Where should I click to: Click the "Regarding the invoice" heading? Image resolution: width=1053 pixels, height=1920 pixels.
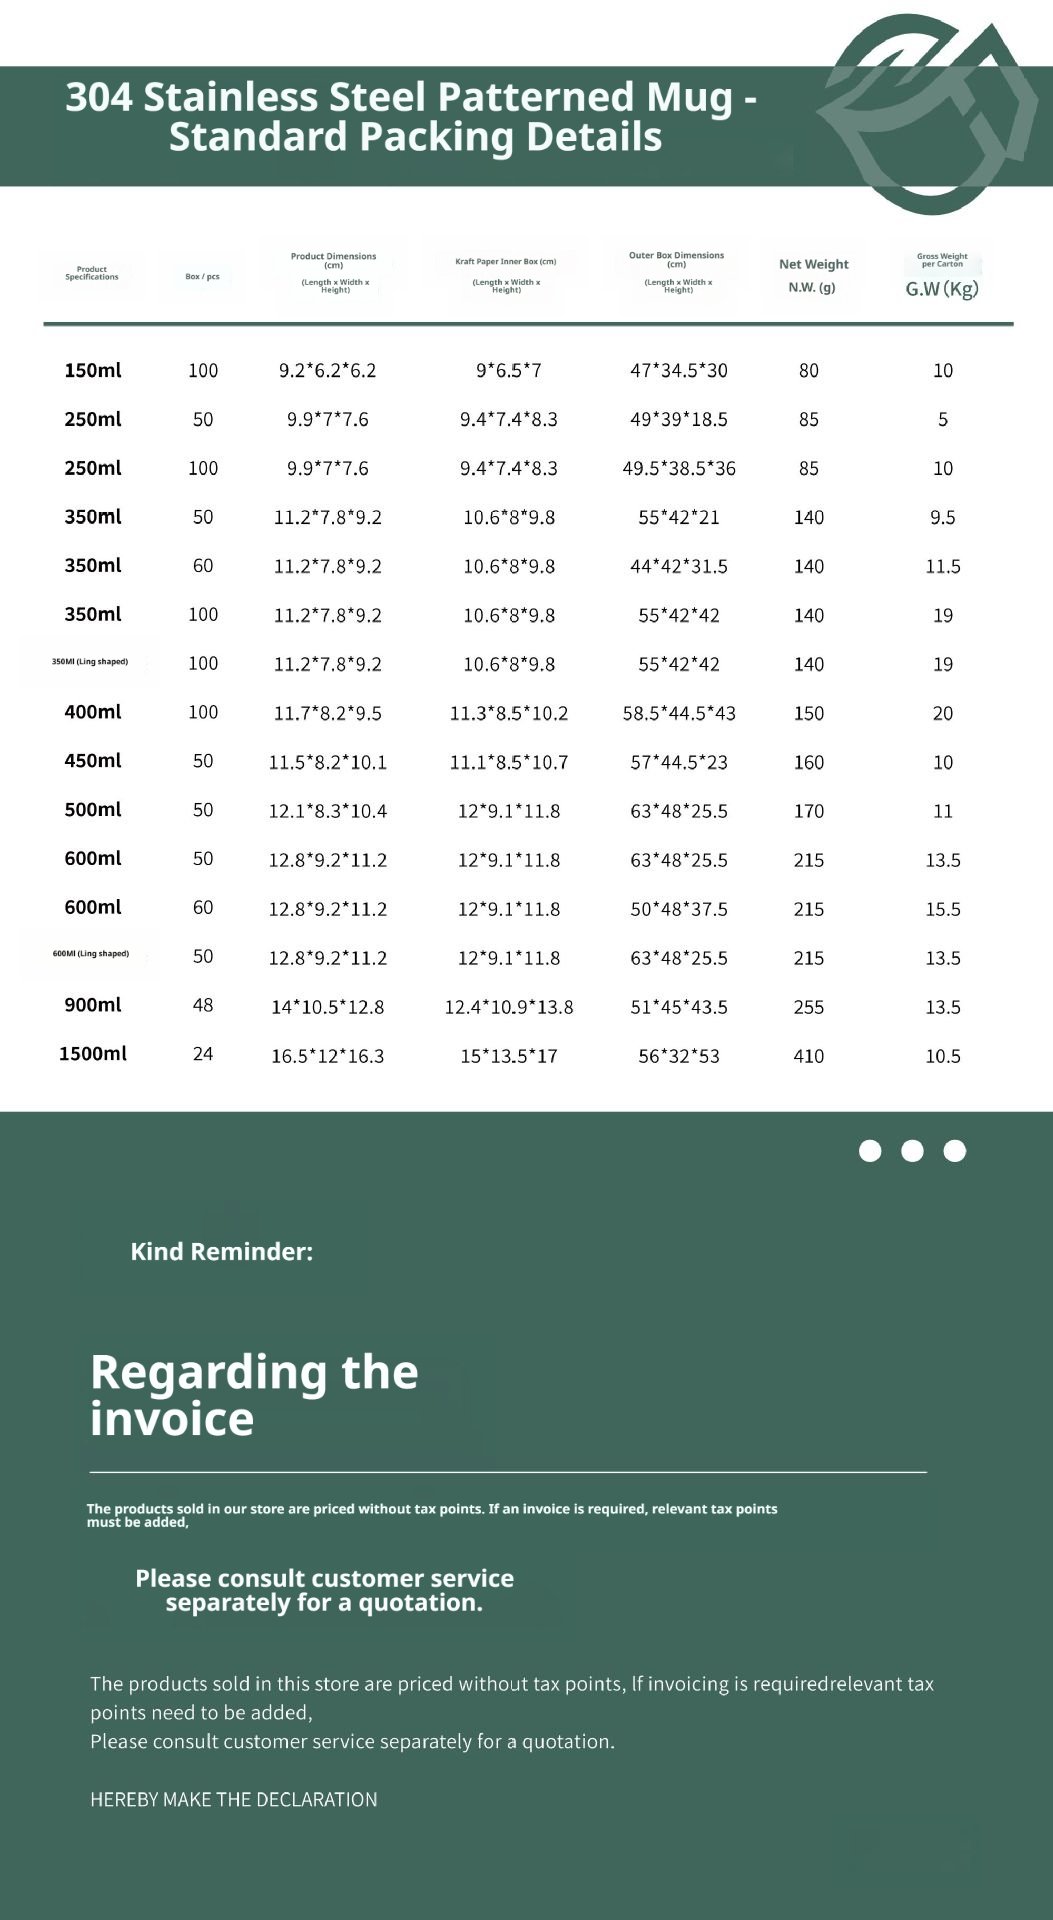tap(254, 1395)
